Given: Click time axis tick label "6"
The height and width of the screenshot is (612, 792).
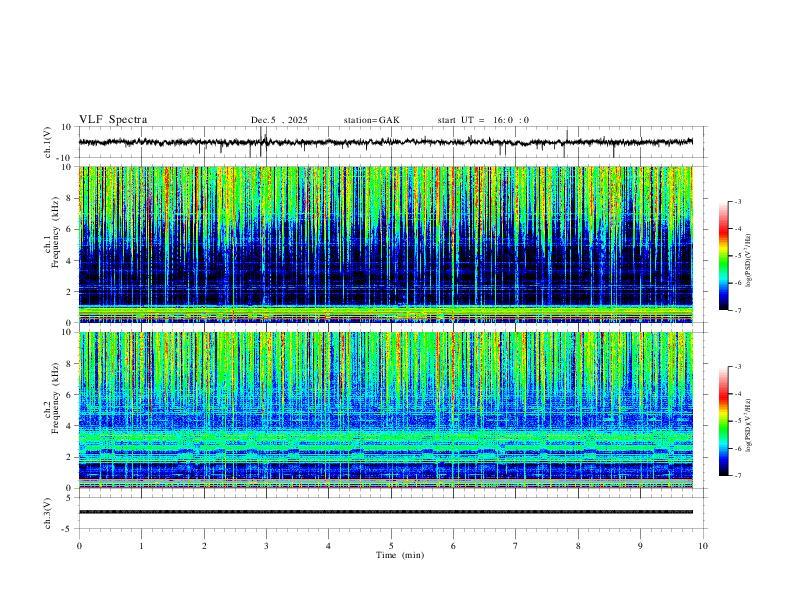Looking at the screenshot, I should tap(453, 546).
